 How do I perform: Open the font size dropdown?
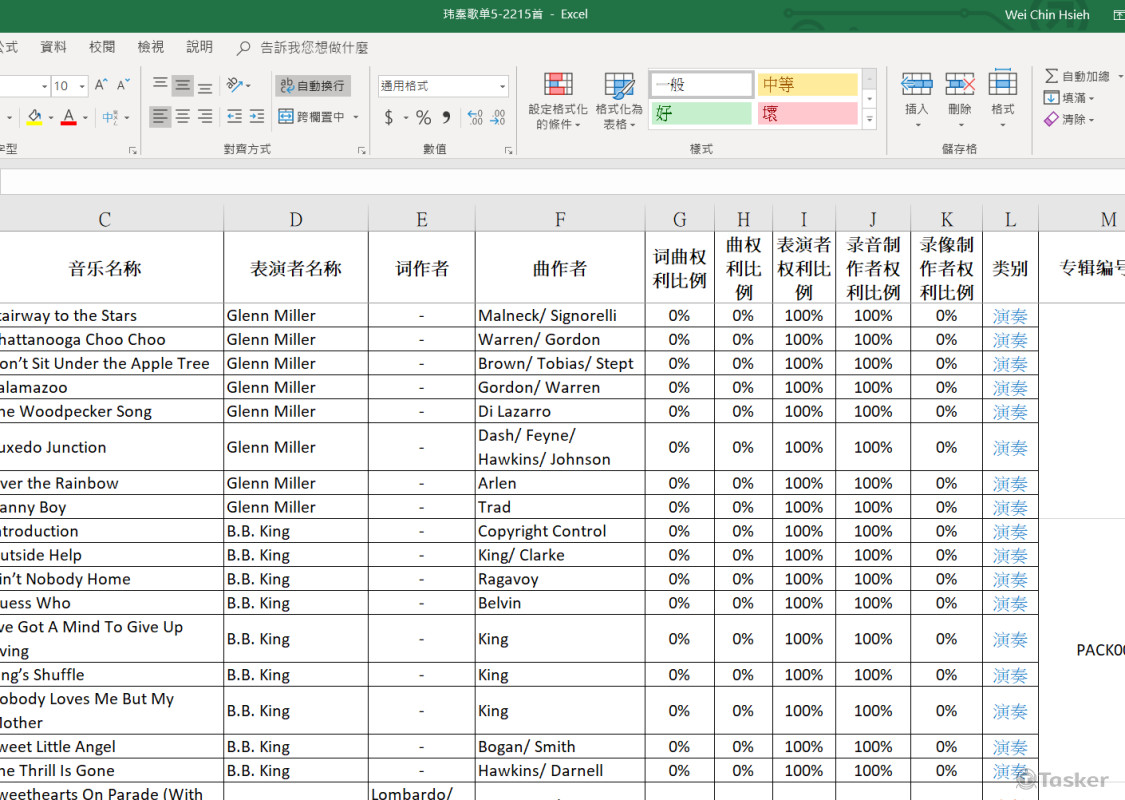(x=81, y=86)
